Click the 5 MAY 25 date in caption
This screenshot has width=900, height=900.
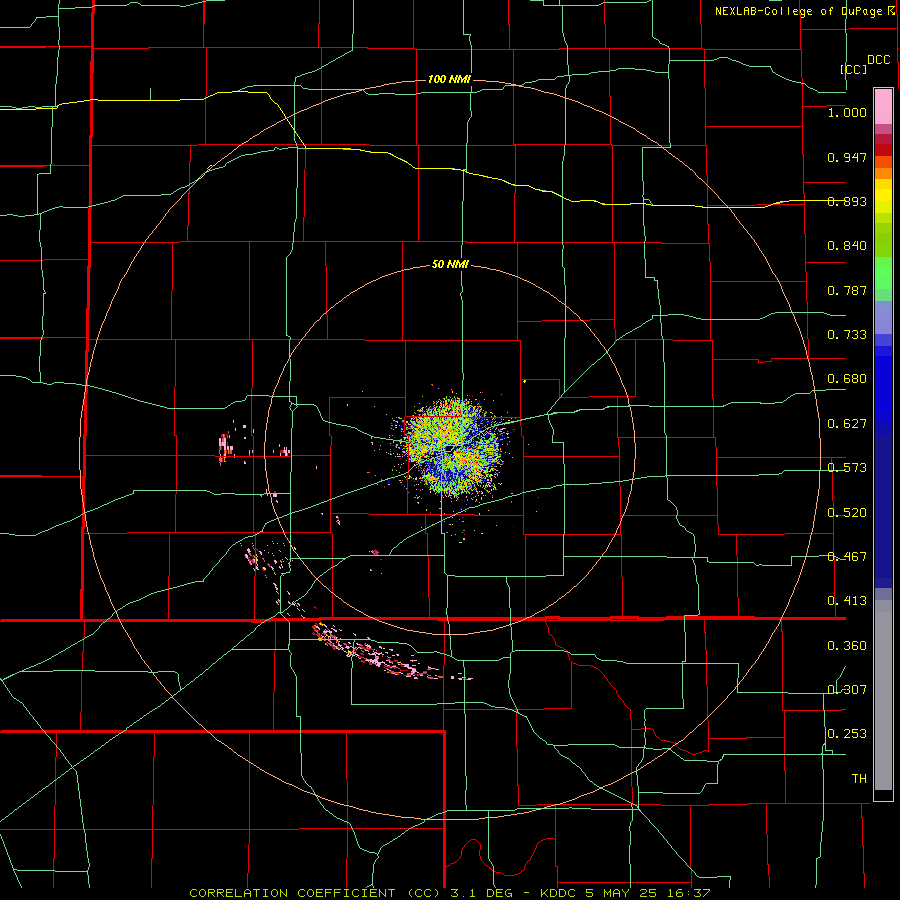coord(623,893)
